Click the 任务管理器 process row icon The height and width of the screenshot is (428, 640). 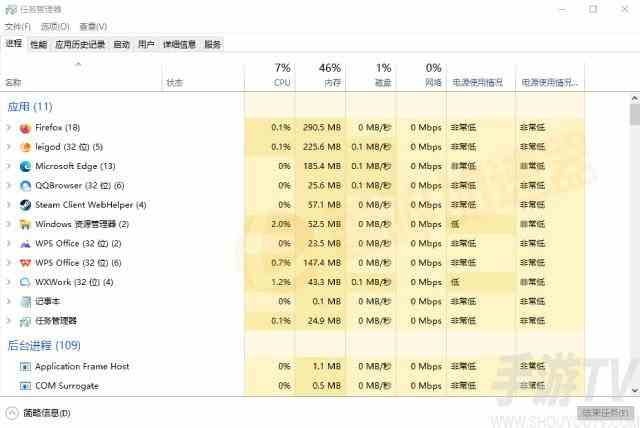click(25, 322)
